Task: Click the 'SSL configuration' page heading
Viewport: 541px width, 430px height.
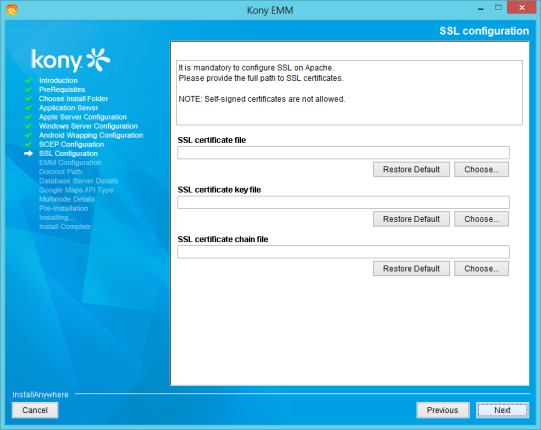Action: pyautogui.click(x=484, y=31)
